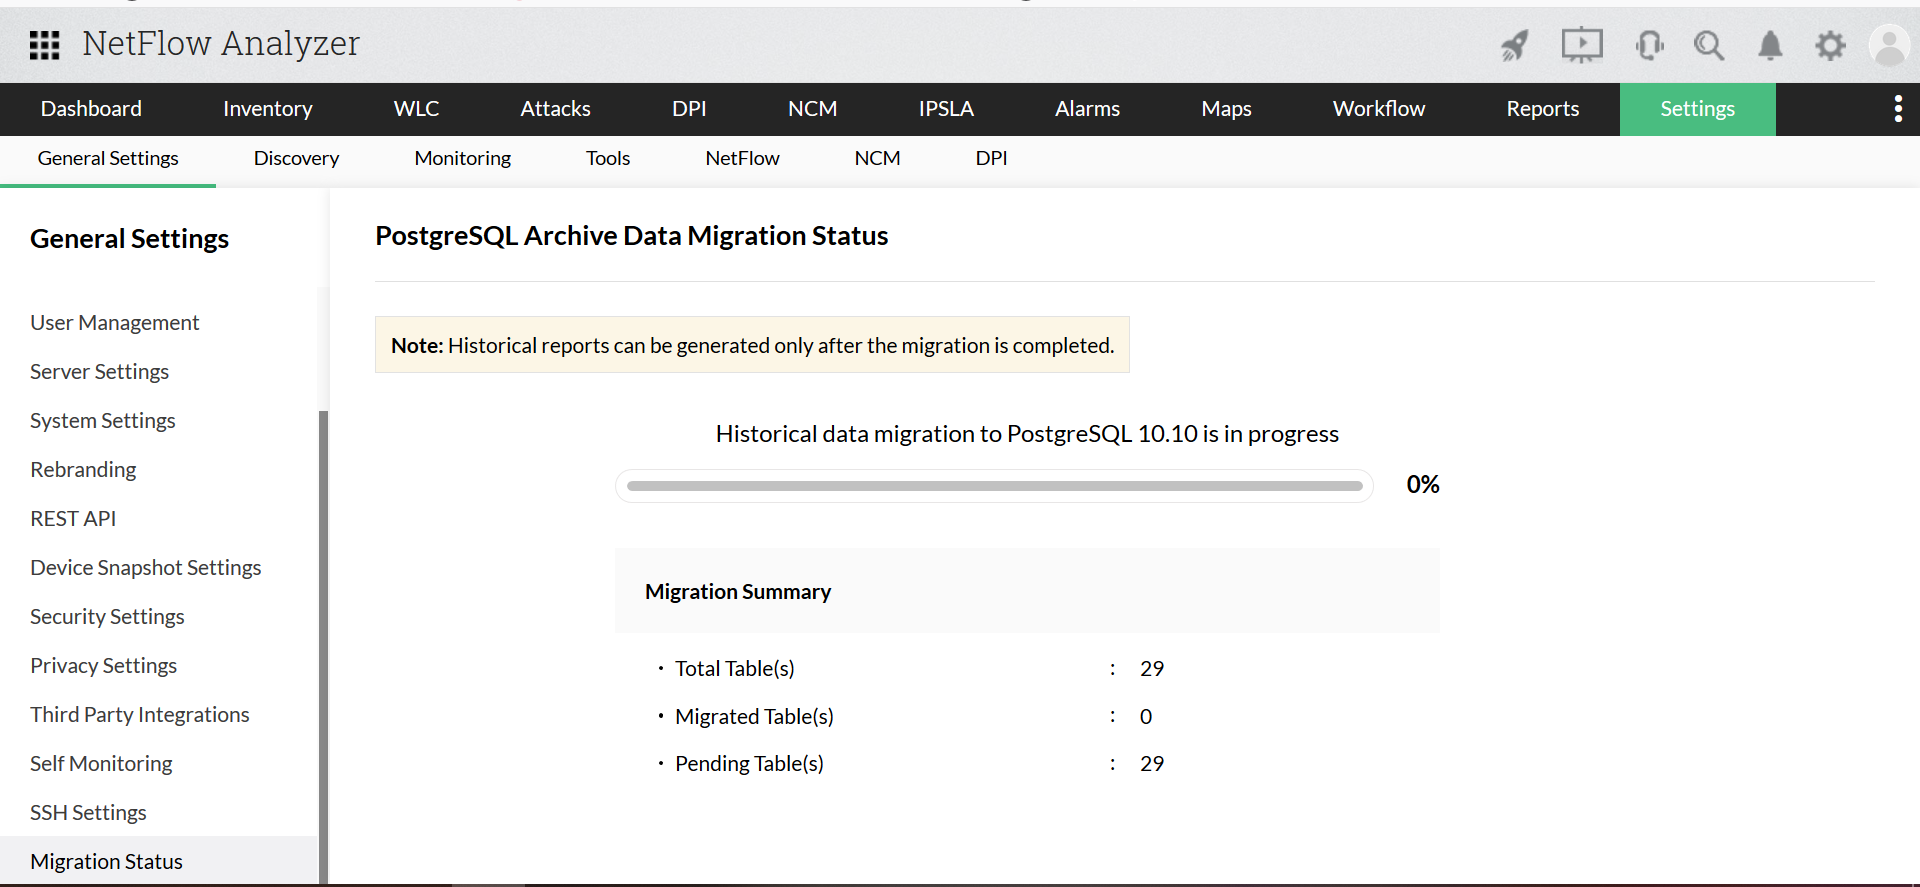Open search with magnifier icon
1920x887 pixels.
click(1709, 45)
